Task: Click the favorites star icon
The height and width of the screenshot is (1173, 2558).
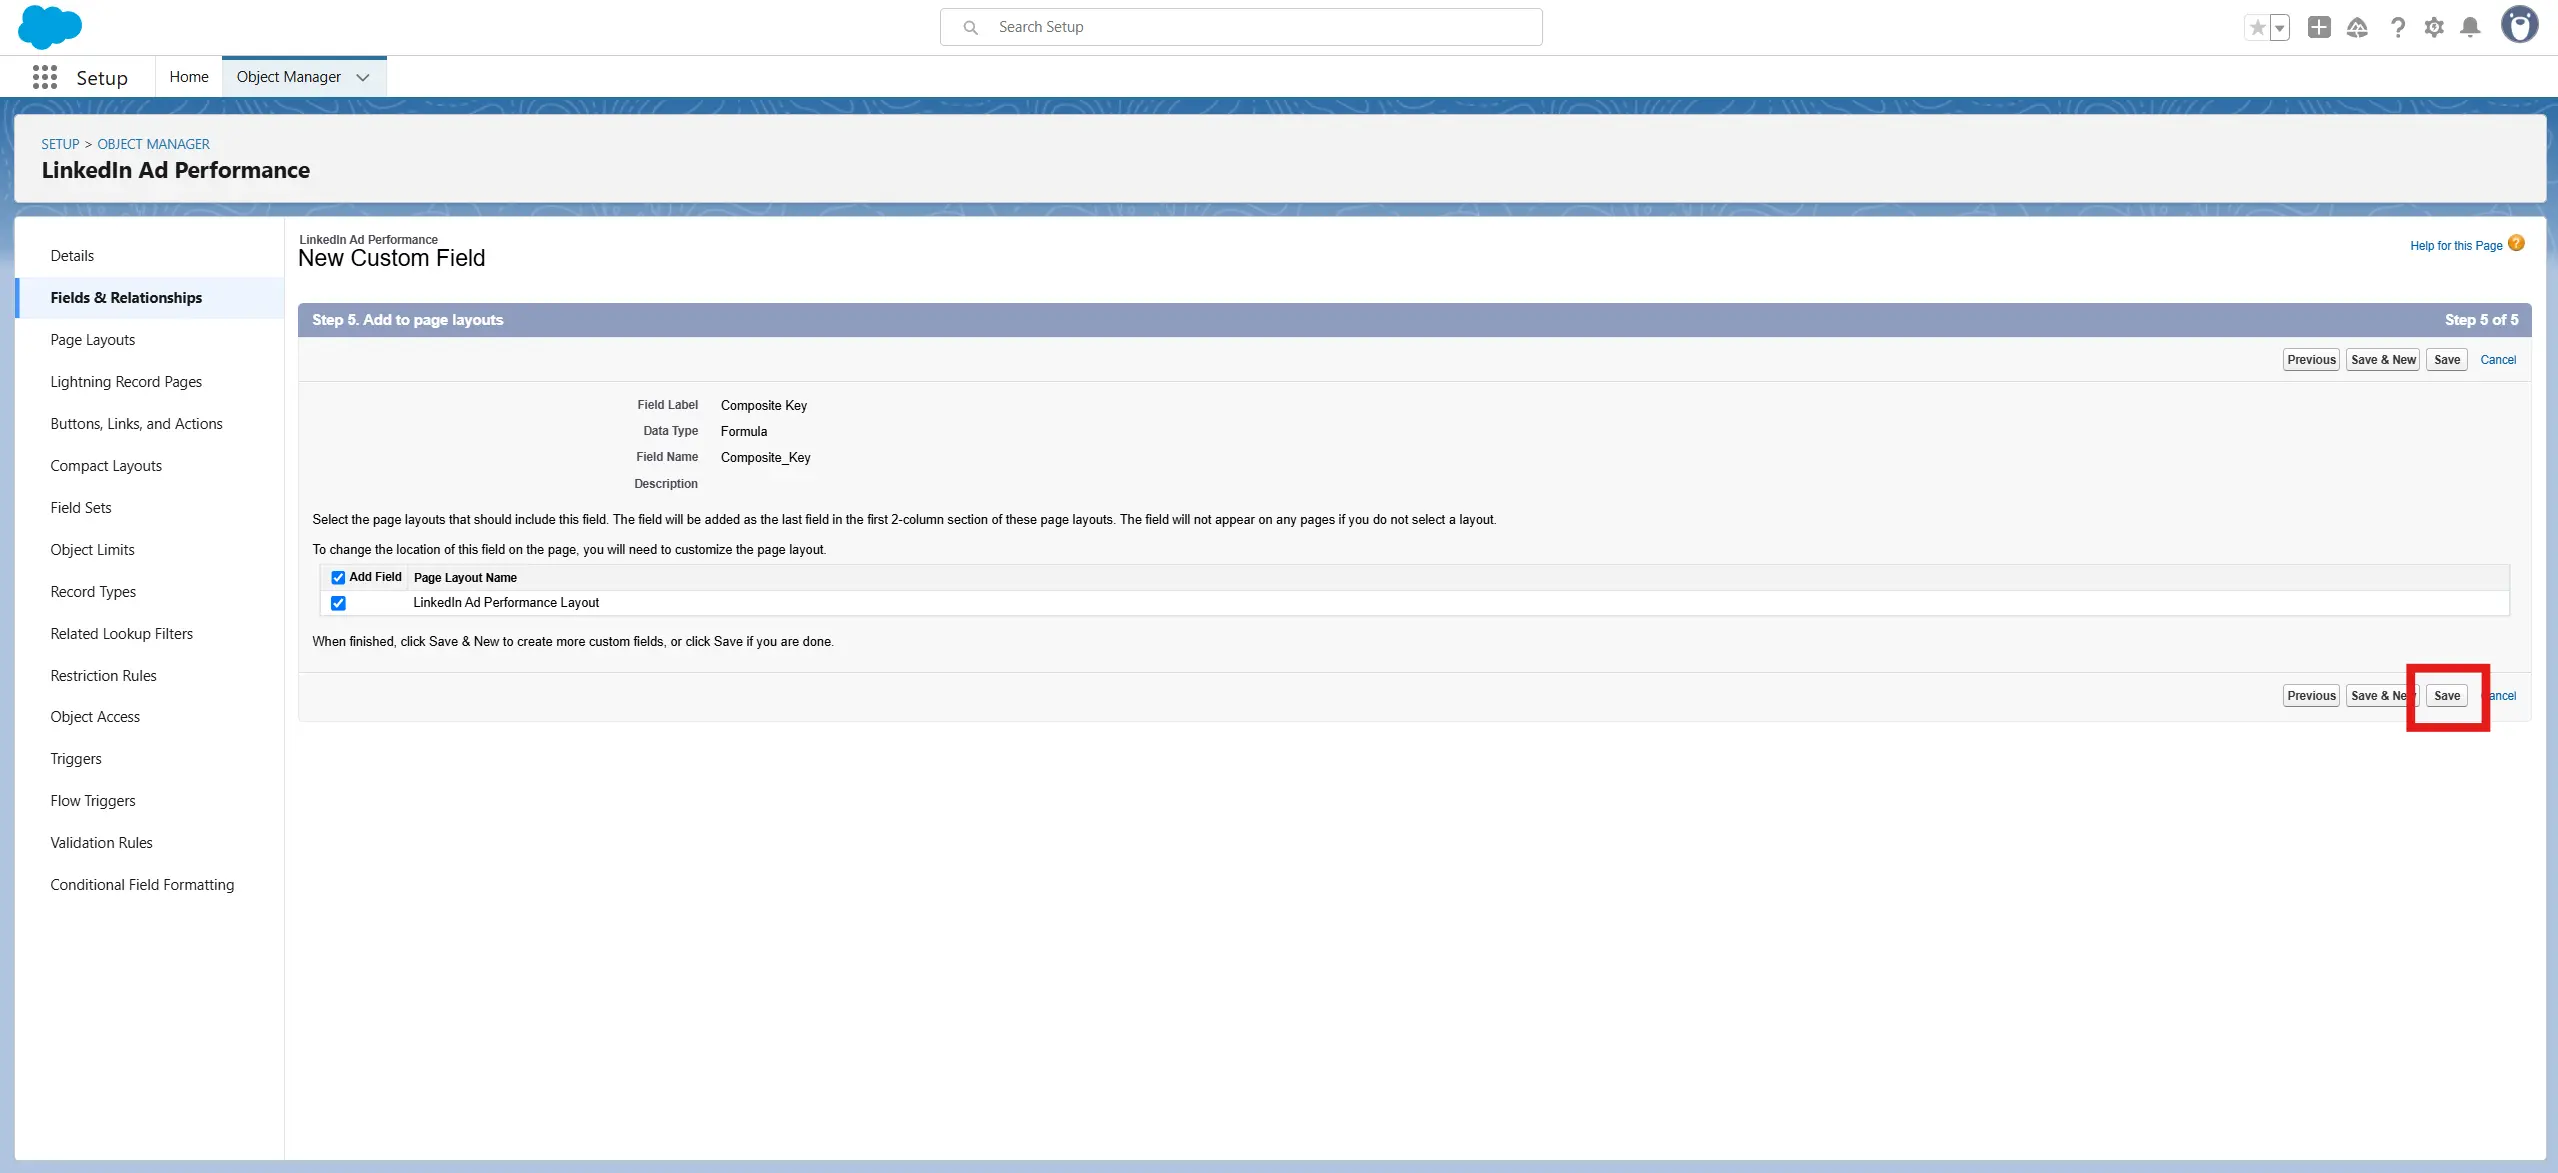Action: click(2256, 27)
